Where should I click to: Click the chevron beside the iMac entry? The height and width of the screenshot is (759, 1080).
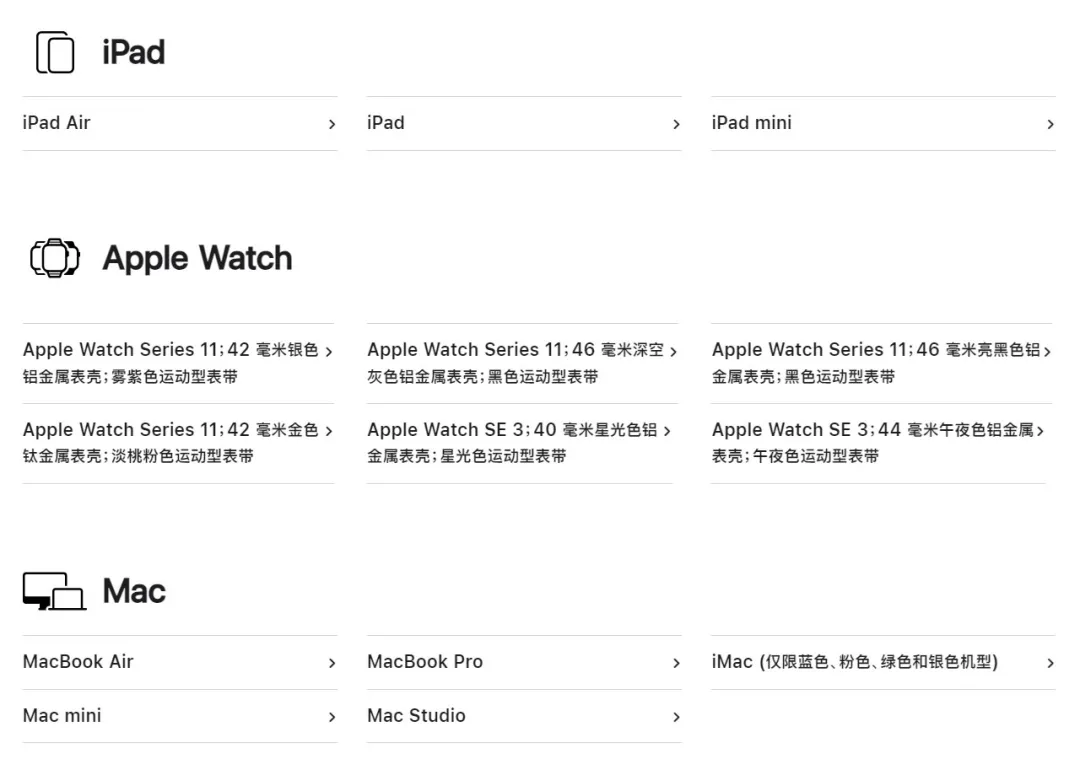point(1049,663)
